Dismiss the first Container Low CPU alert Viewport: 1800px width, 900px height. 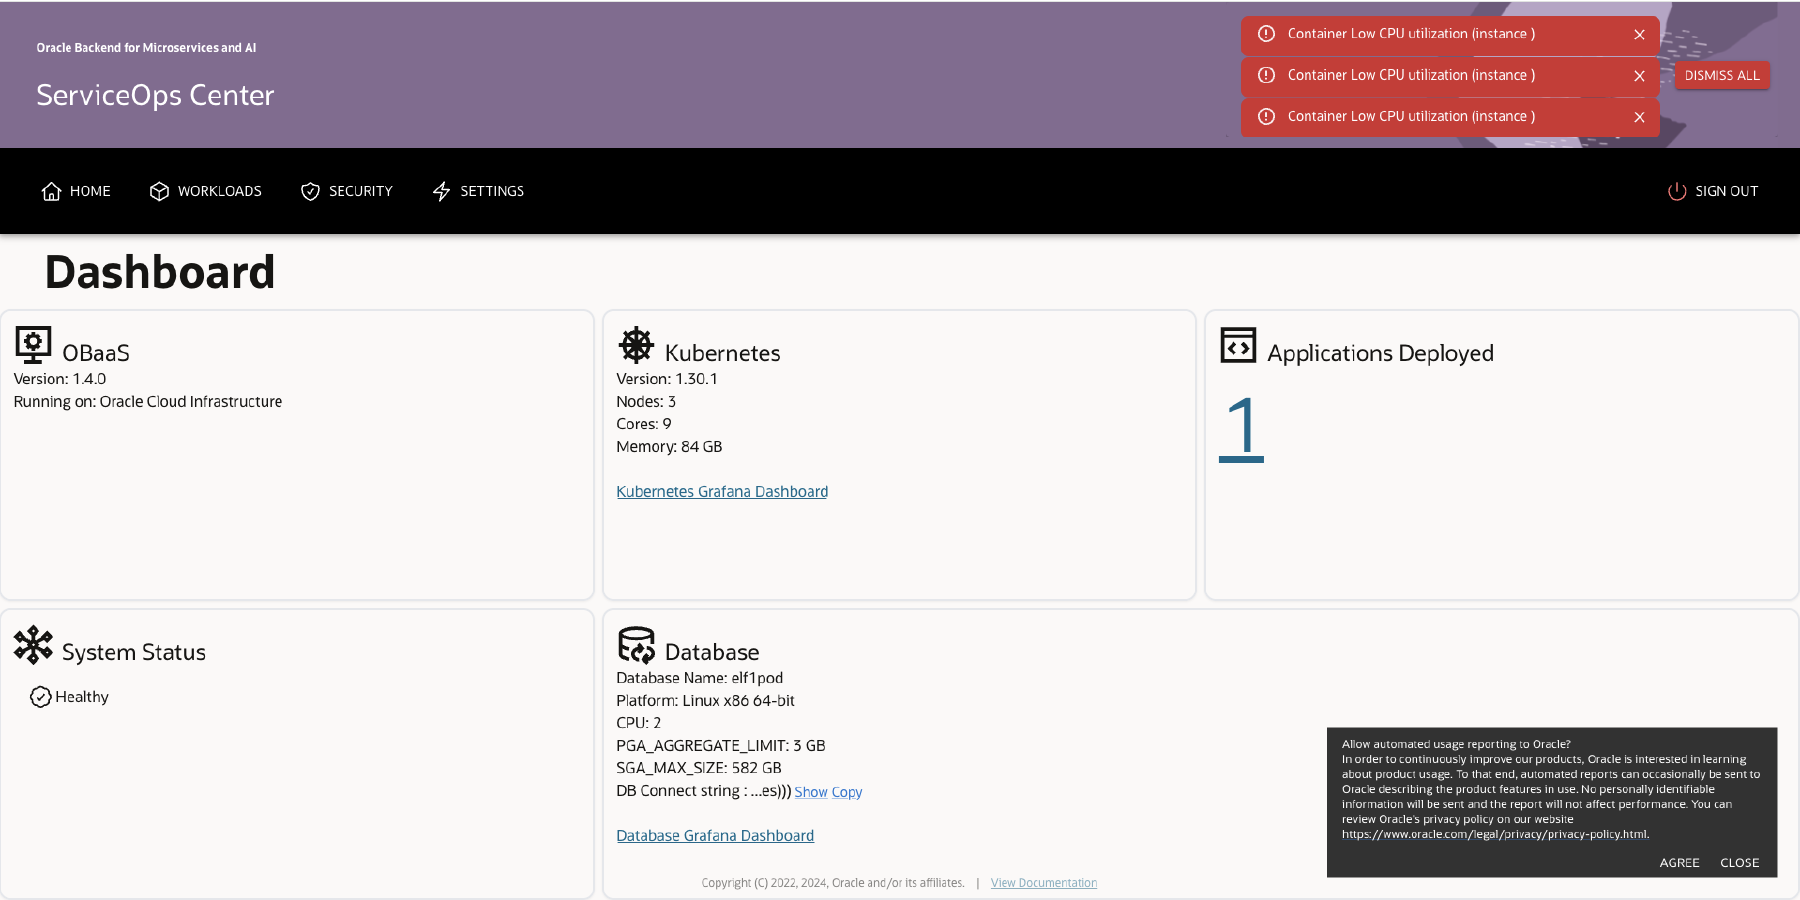pyautogui.click(x=1639, y=34)
